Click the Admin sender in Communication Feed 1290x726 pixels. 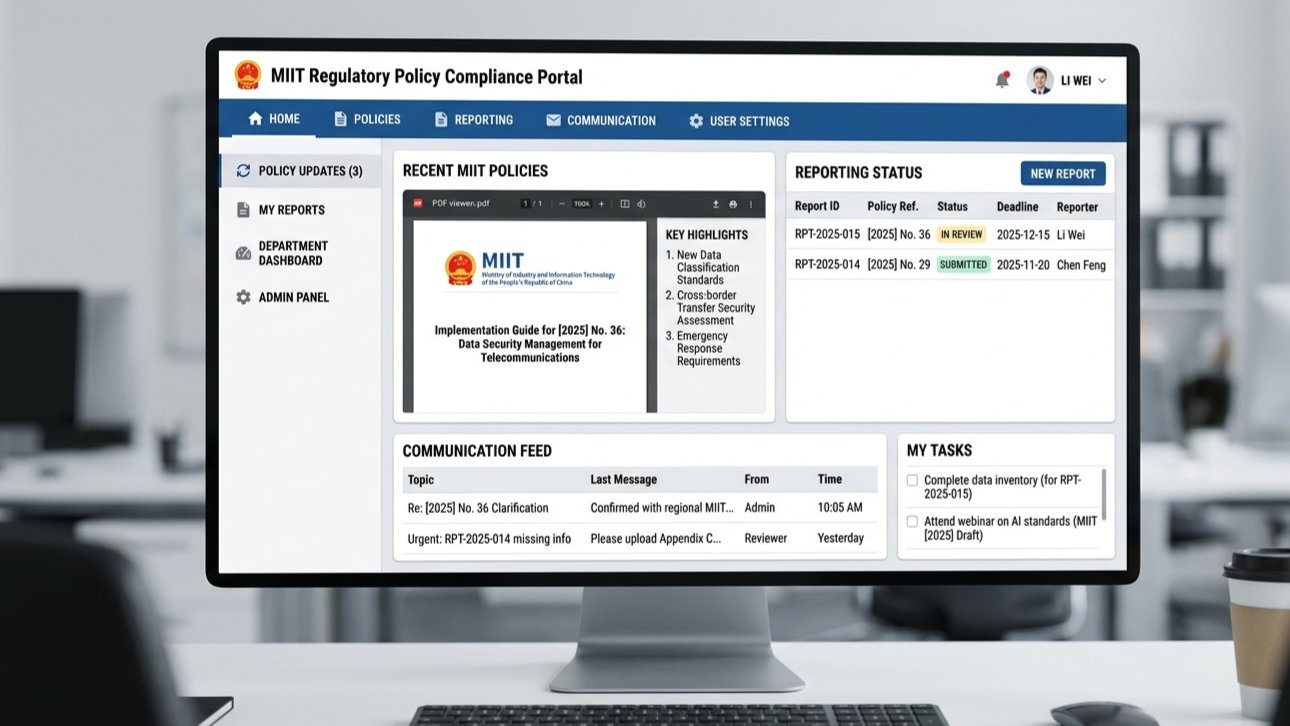click(760, 508)
